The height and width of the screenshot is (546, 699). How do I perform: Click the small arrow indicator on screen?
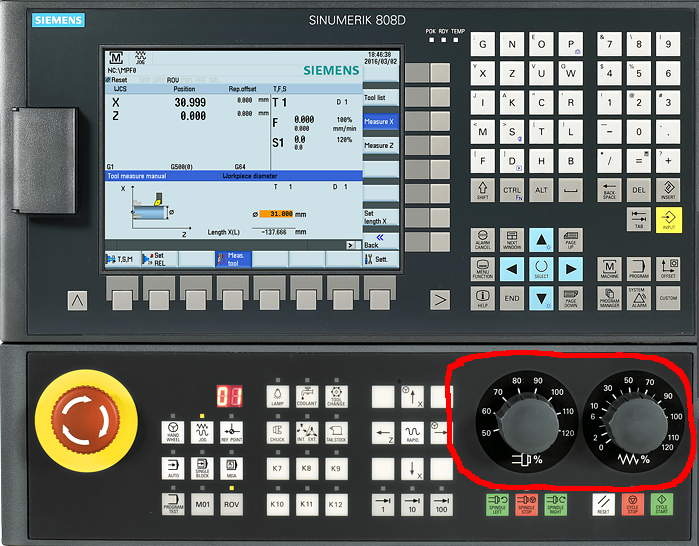tap(351, 245)
